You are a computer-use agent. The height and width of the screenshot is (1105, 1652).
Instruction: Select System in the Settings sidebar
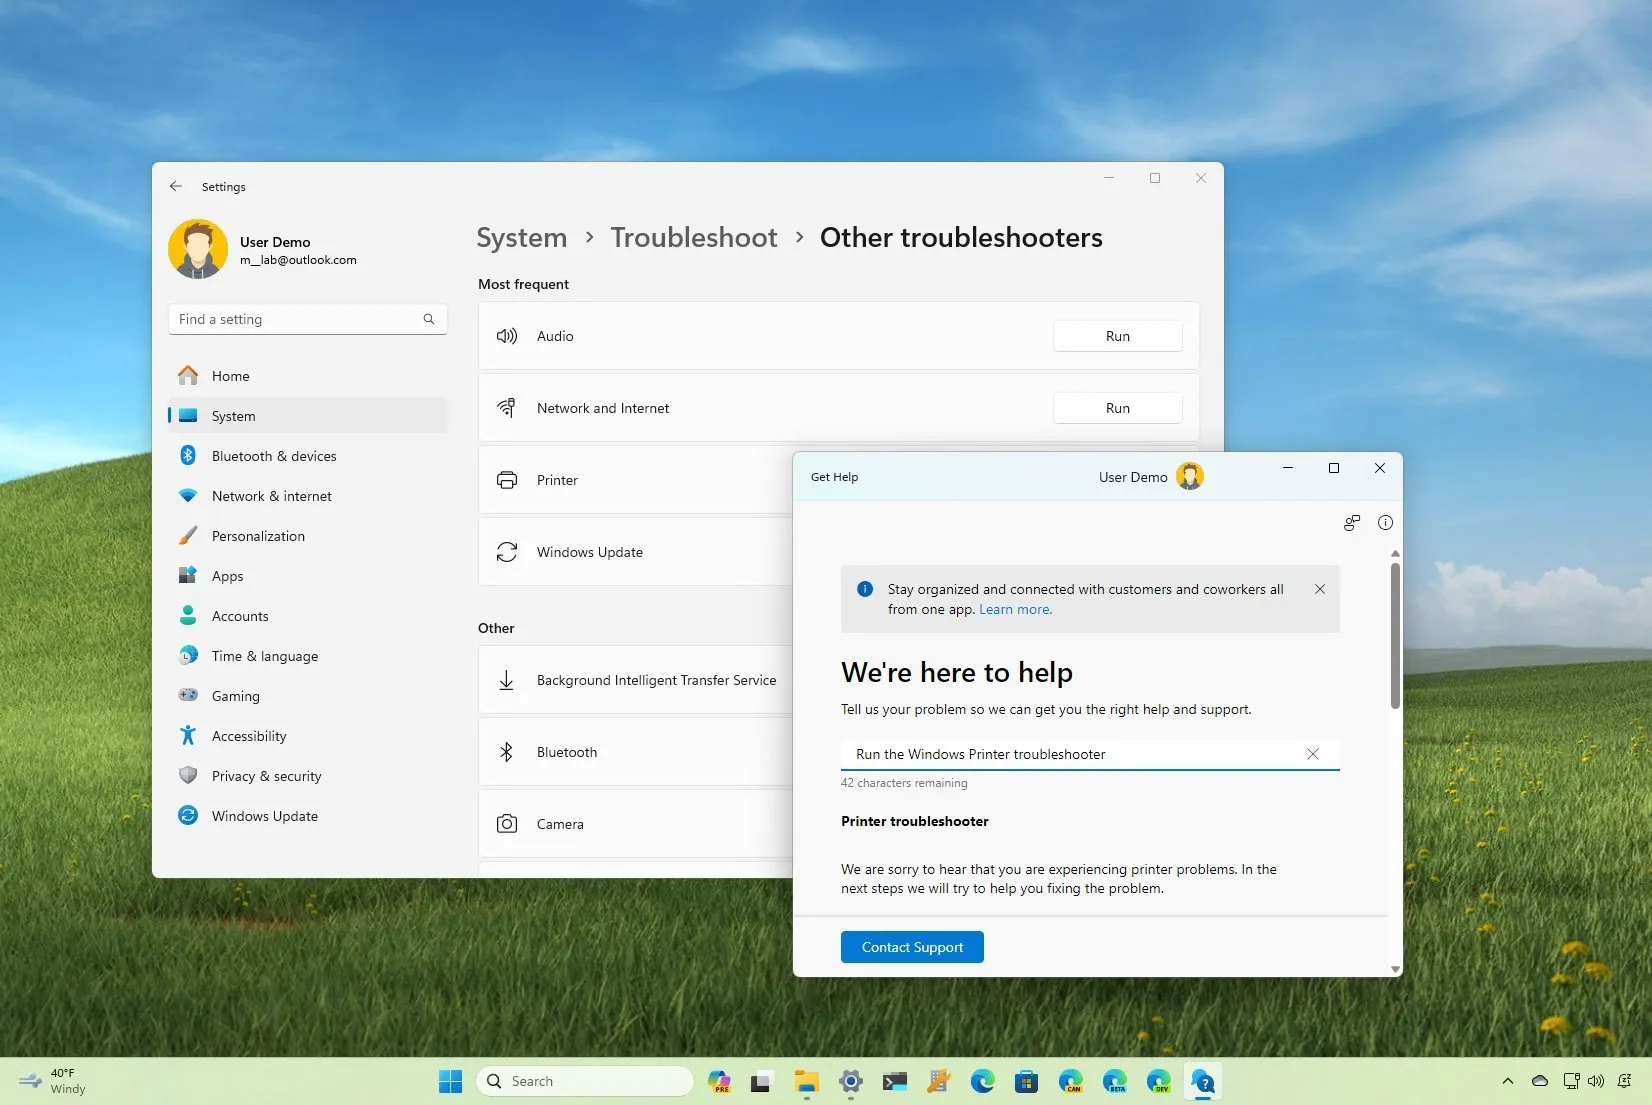308,416
